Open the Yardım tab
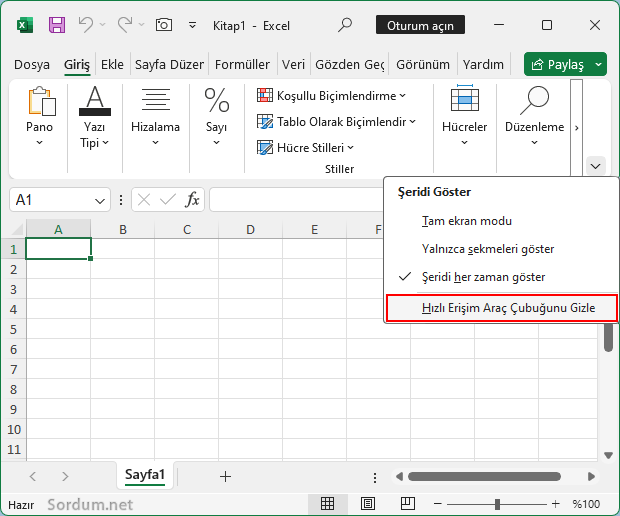 tap(483, 64)
